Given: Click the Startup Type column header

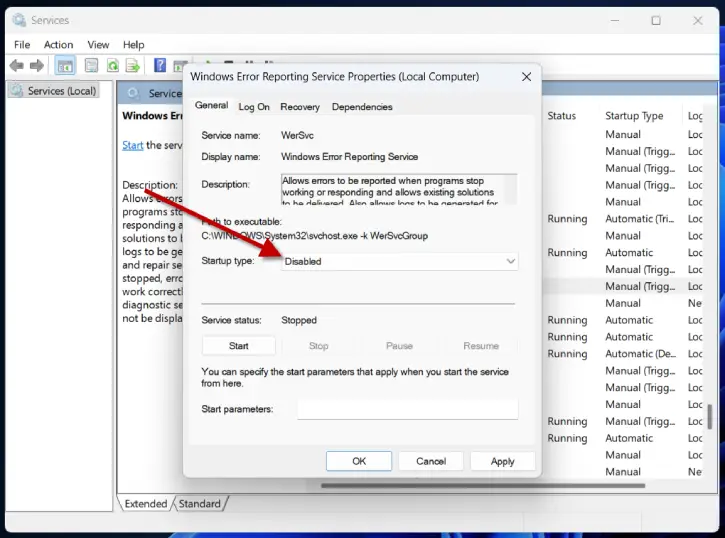Looking at the screenshot, I should click(x=634, y=116).
